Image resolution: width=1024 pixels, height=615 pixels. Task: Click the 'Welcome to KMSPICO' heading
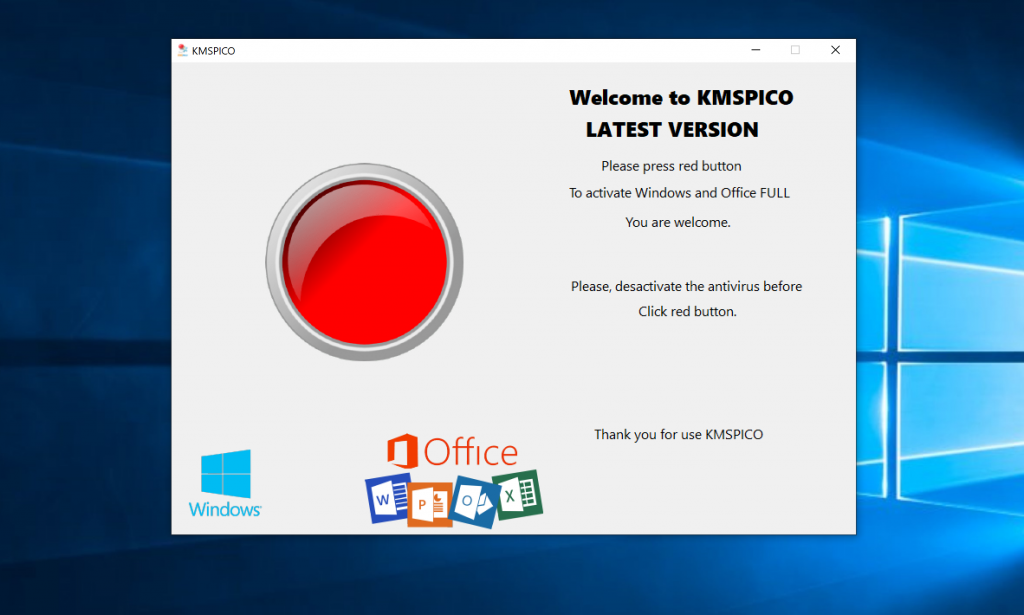681,98
